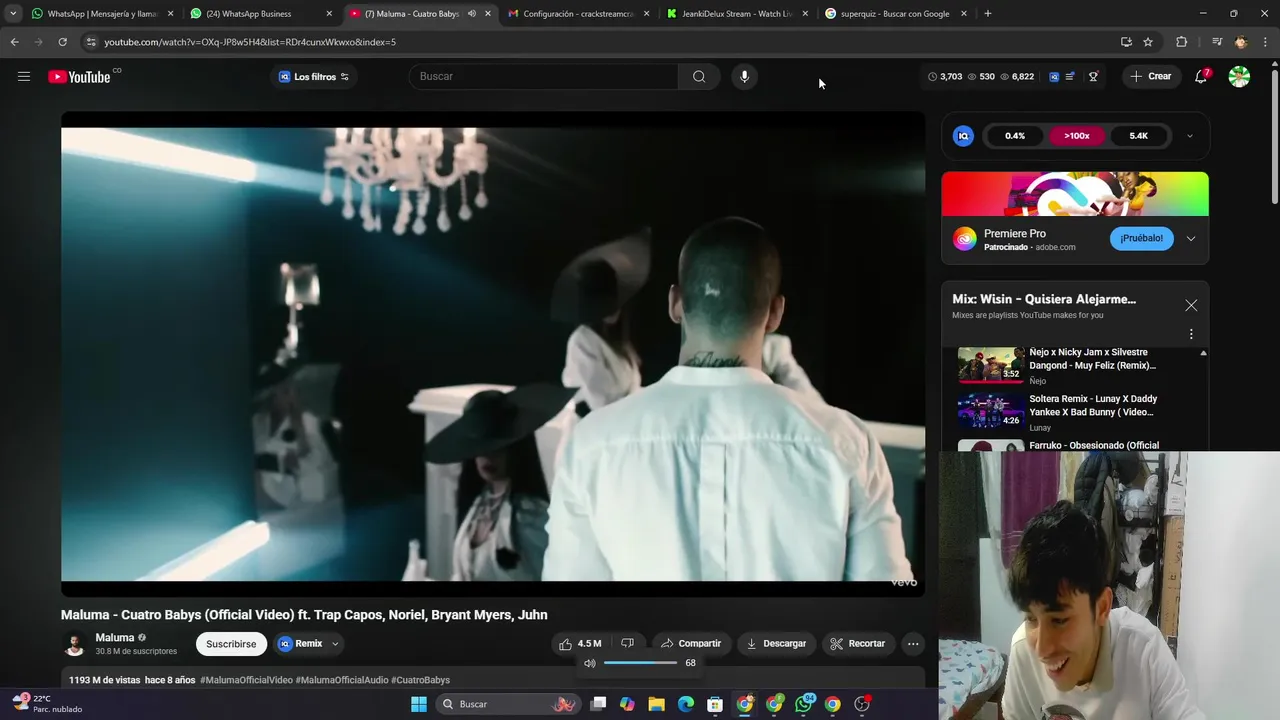Reload the page
Viewport: 1280px width, 720px height.
62,42
